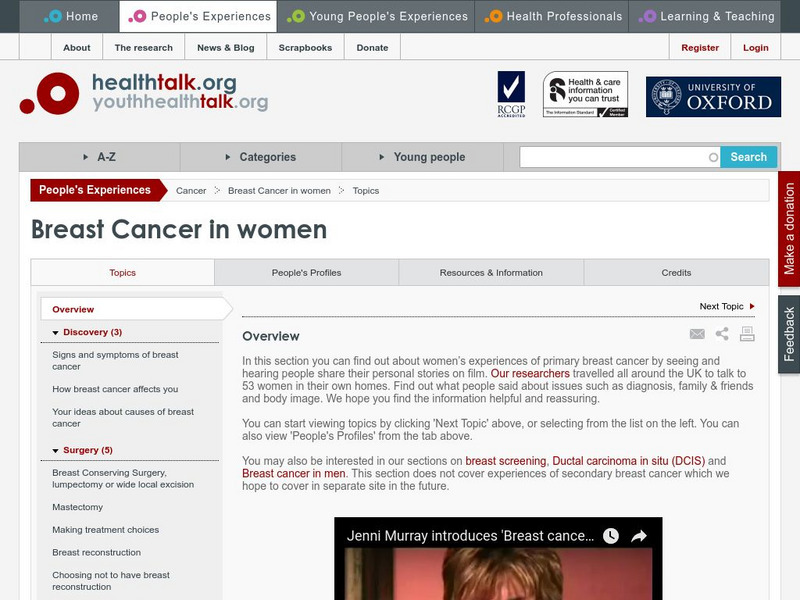This screenshot has width=800, height=600.
Task: Open the Make a donation side tab
Action: (789, 229)
